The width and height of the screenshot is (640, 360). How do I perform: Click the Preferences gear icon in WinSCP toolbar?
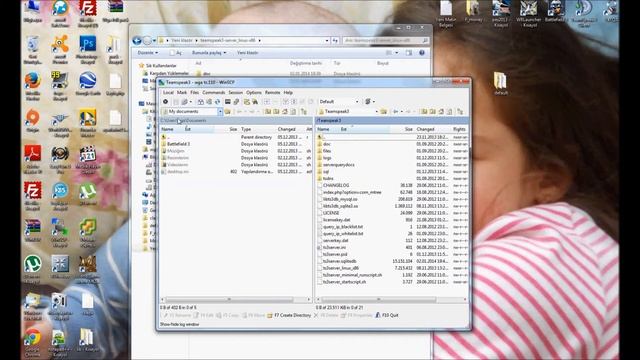[165, 102]
